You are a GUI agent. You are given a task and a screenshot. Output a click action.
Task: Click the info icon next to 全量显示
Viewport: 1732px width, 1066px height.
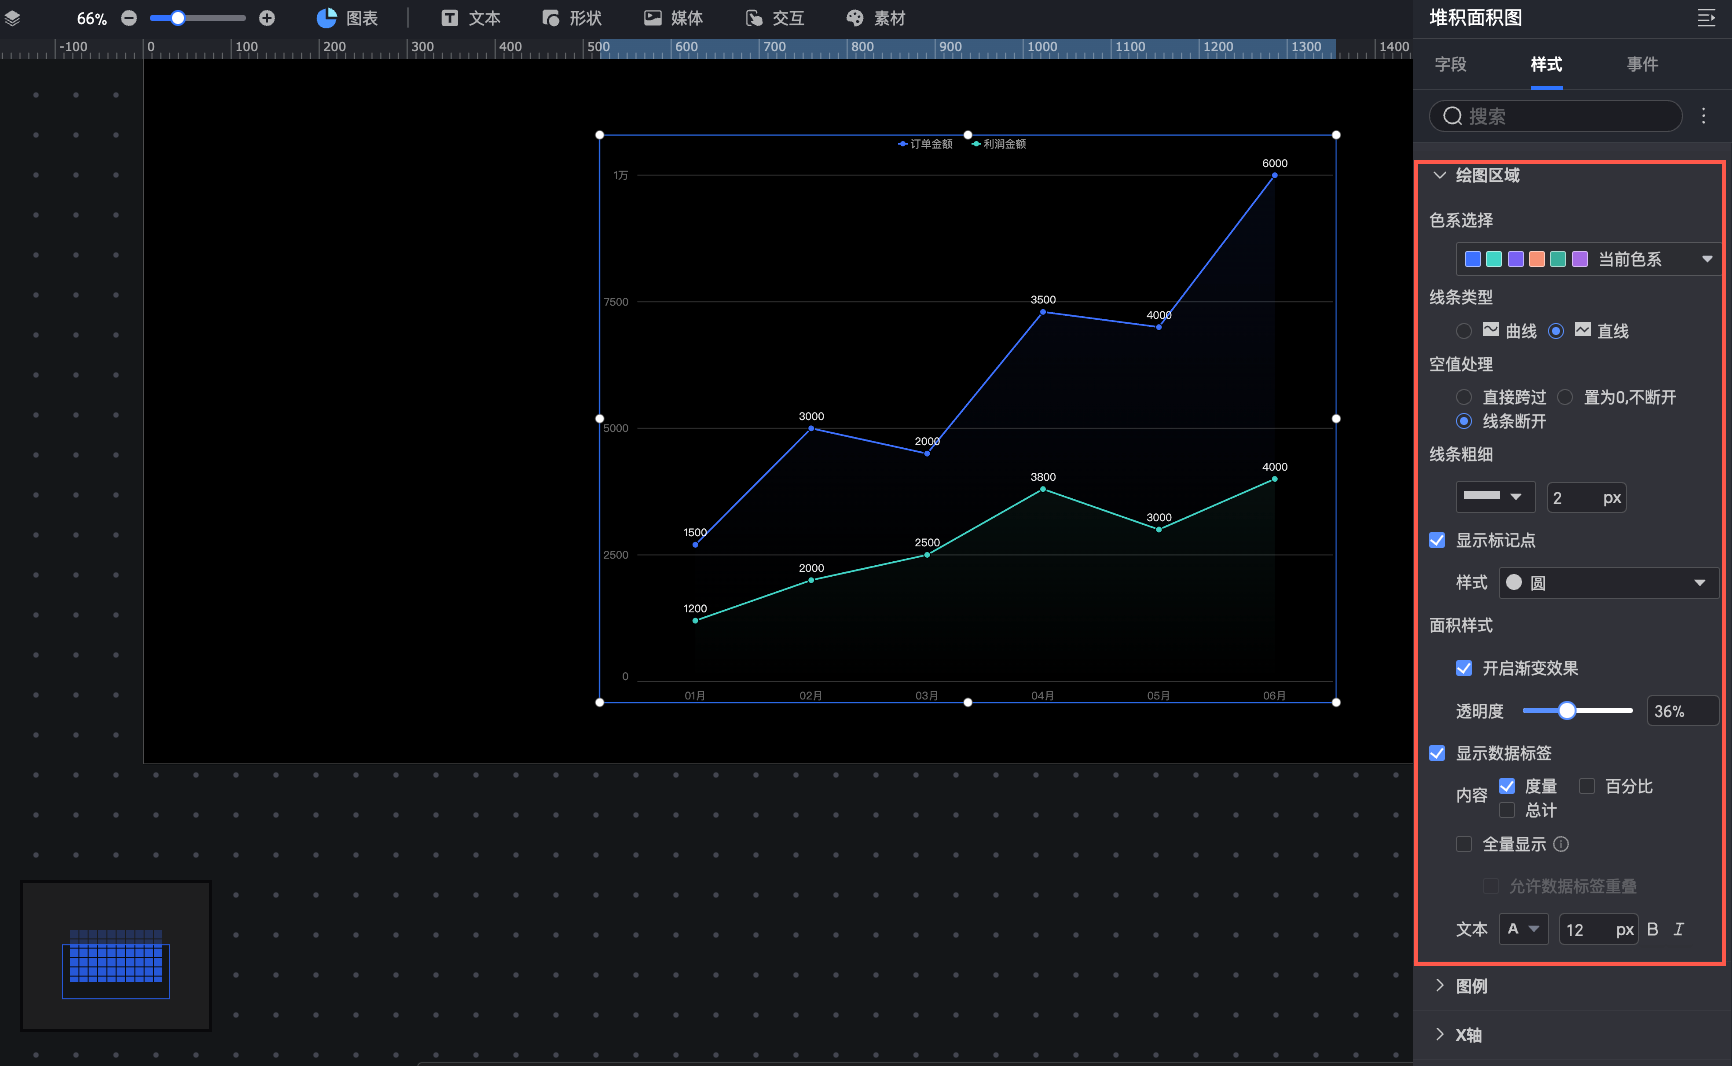click(1561, 844)
